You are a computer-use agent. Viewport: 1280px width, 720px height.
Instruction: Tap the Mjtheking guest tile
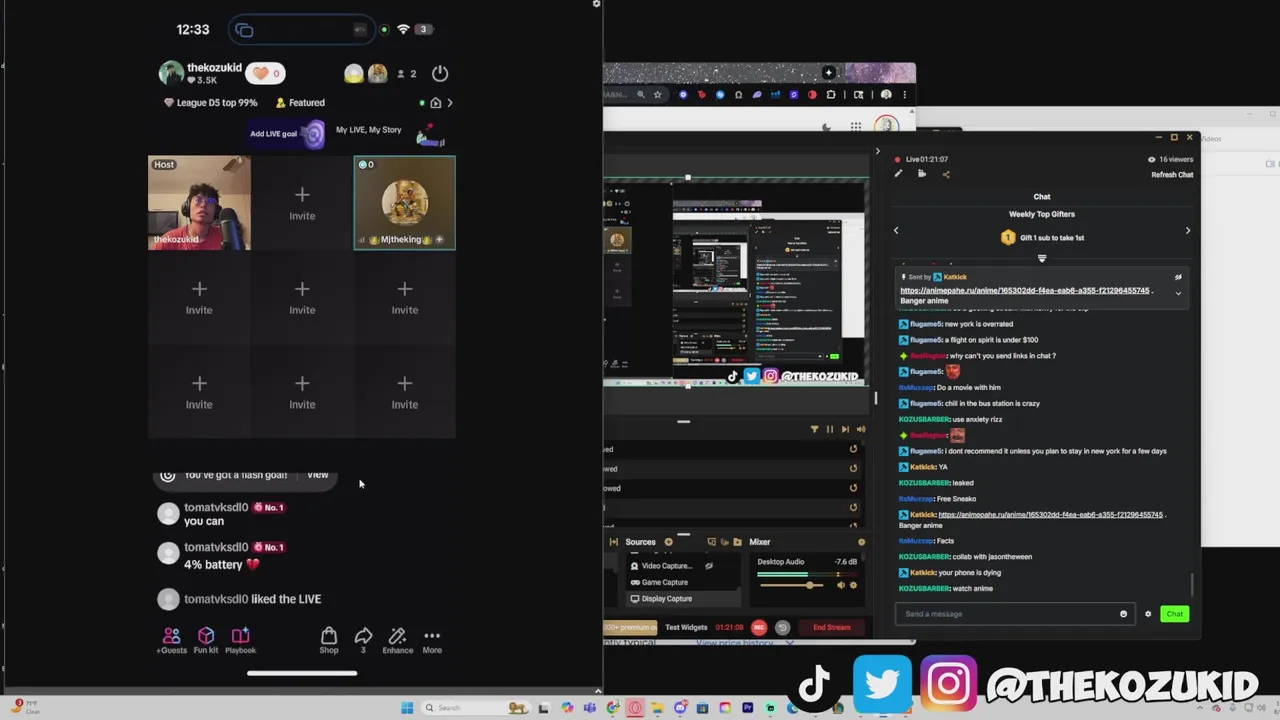[404, 202]
